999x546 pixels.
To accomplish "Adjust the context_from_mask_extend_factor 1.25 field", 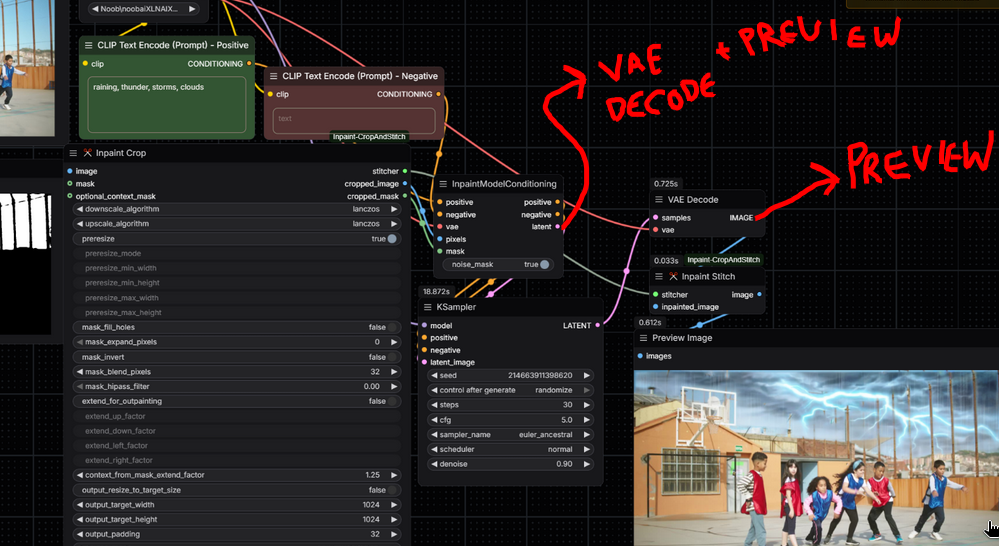I will point(237,475).
